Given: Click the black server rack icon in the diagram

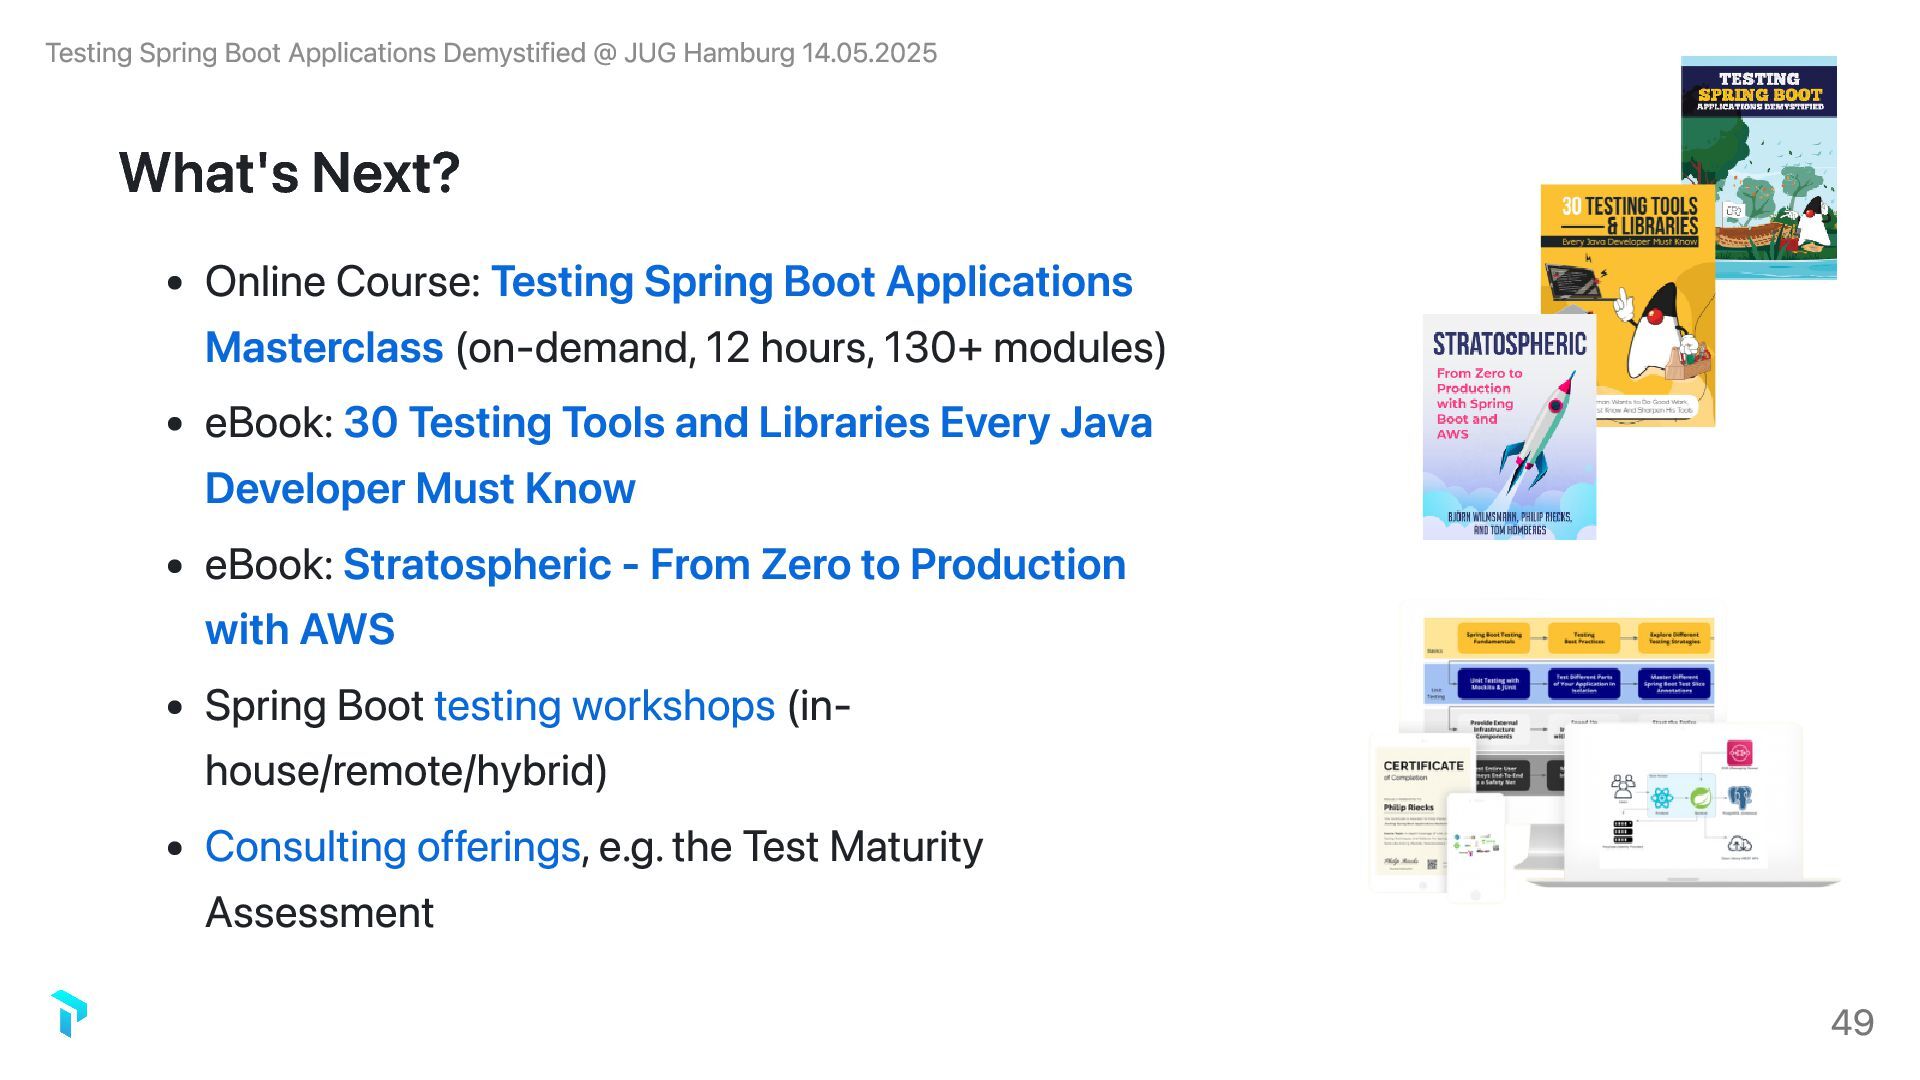Looking at the screenshot, I should pyautogui.click(x=1622, y=832).
